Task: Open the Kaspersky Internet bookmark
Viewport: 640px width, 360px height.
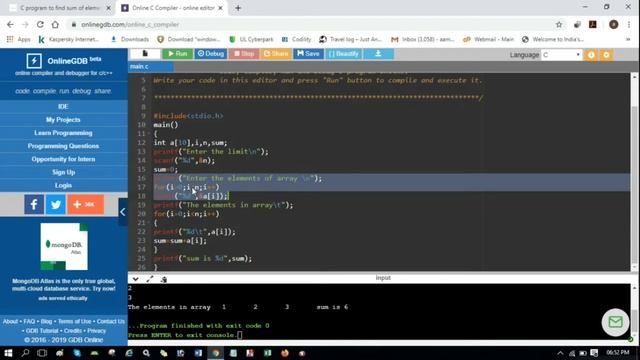Action: [x=69, y=39]
